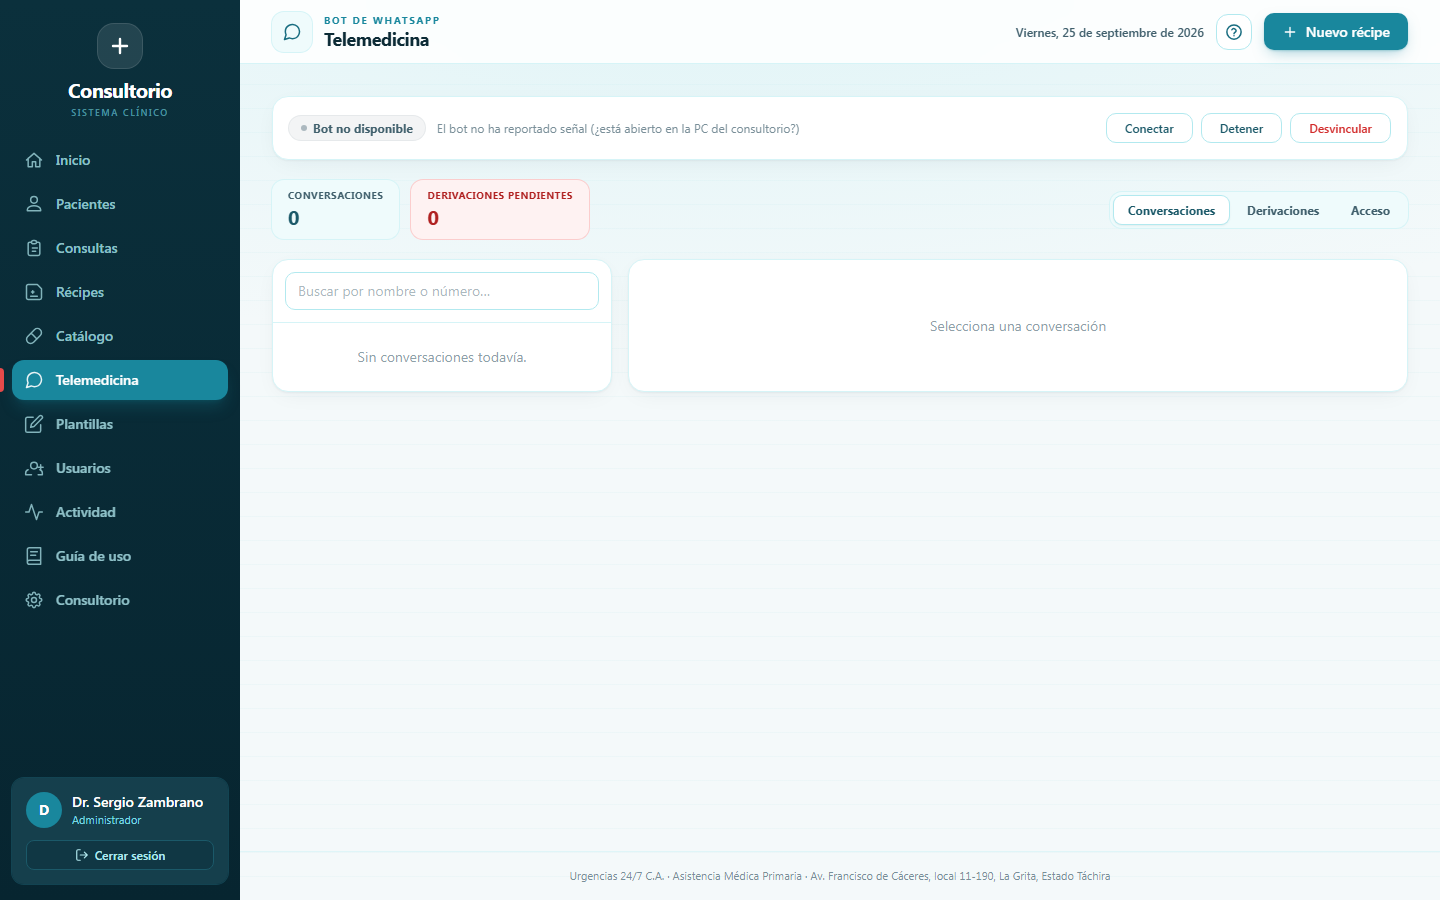Click the Catálogo pill icon
This screenshot has height=900, width=1440.
coord(34,336)
